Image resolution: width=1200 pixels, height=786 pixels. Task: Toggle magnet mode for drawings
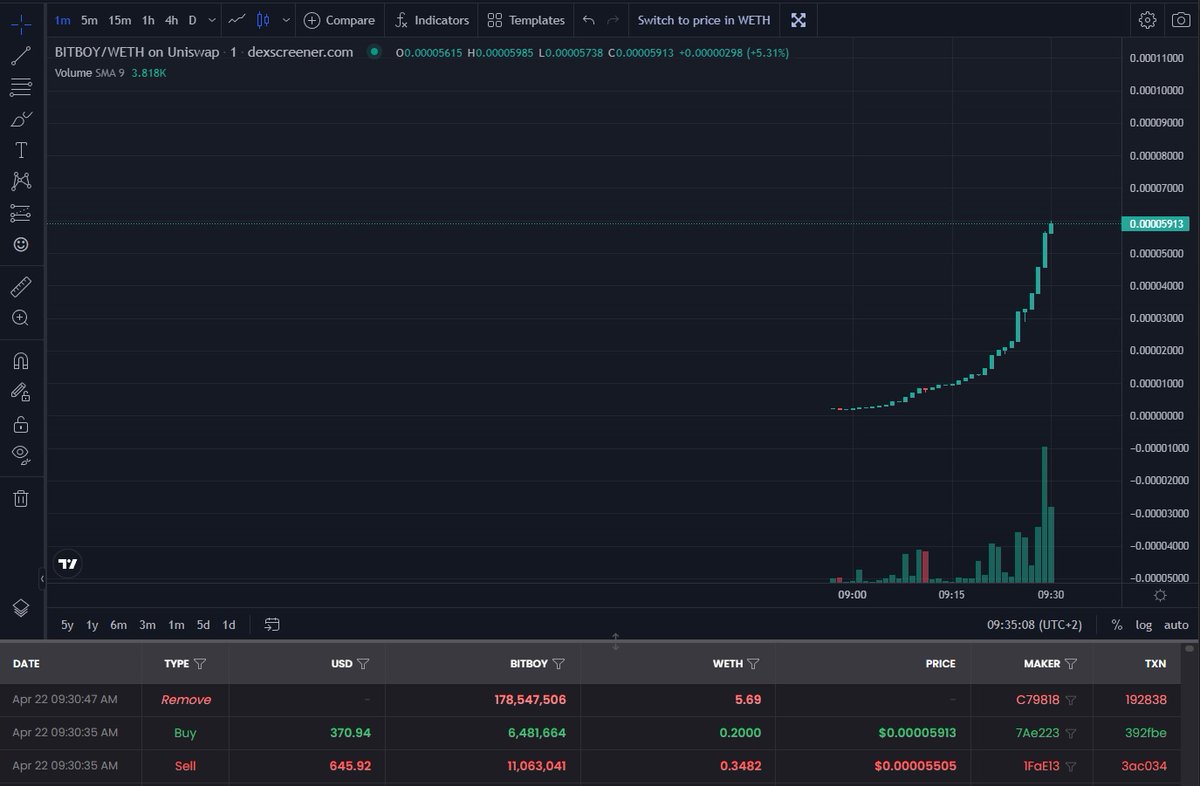pyautogui.click(x=21, y=361)
